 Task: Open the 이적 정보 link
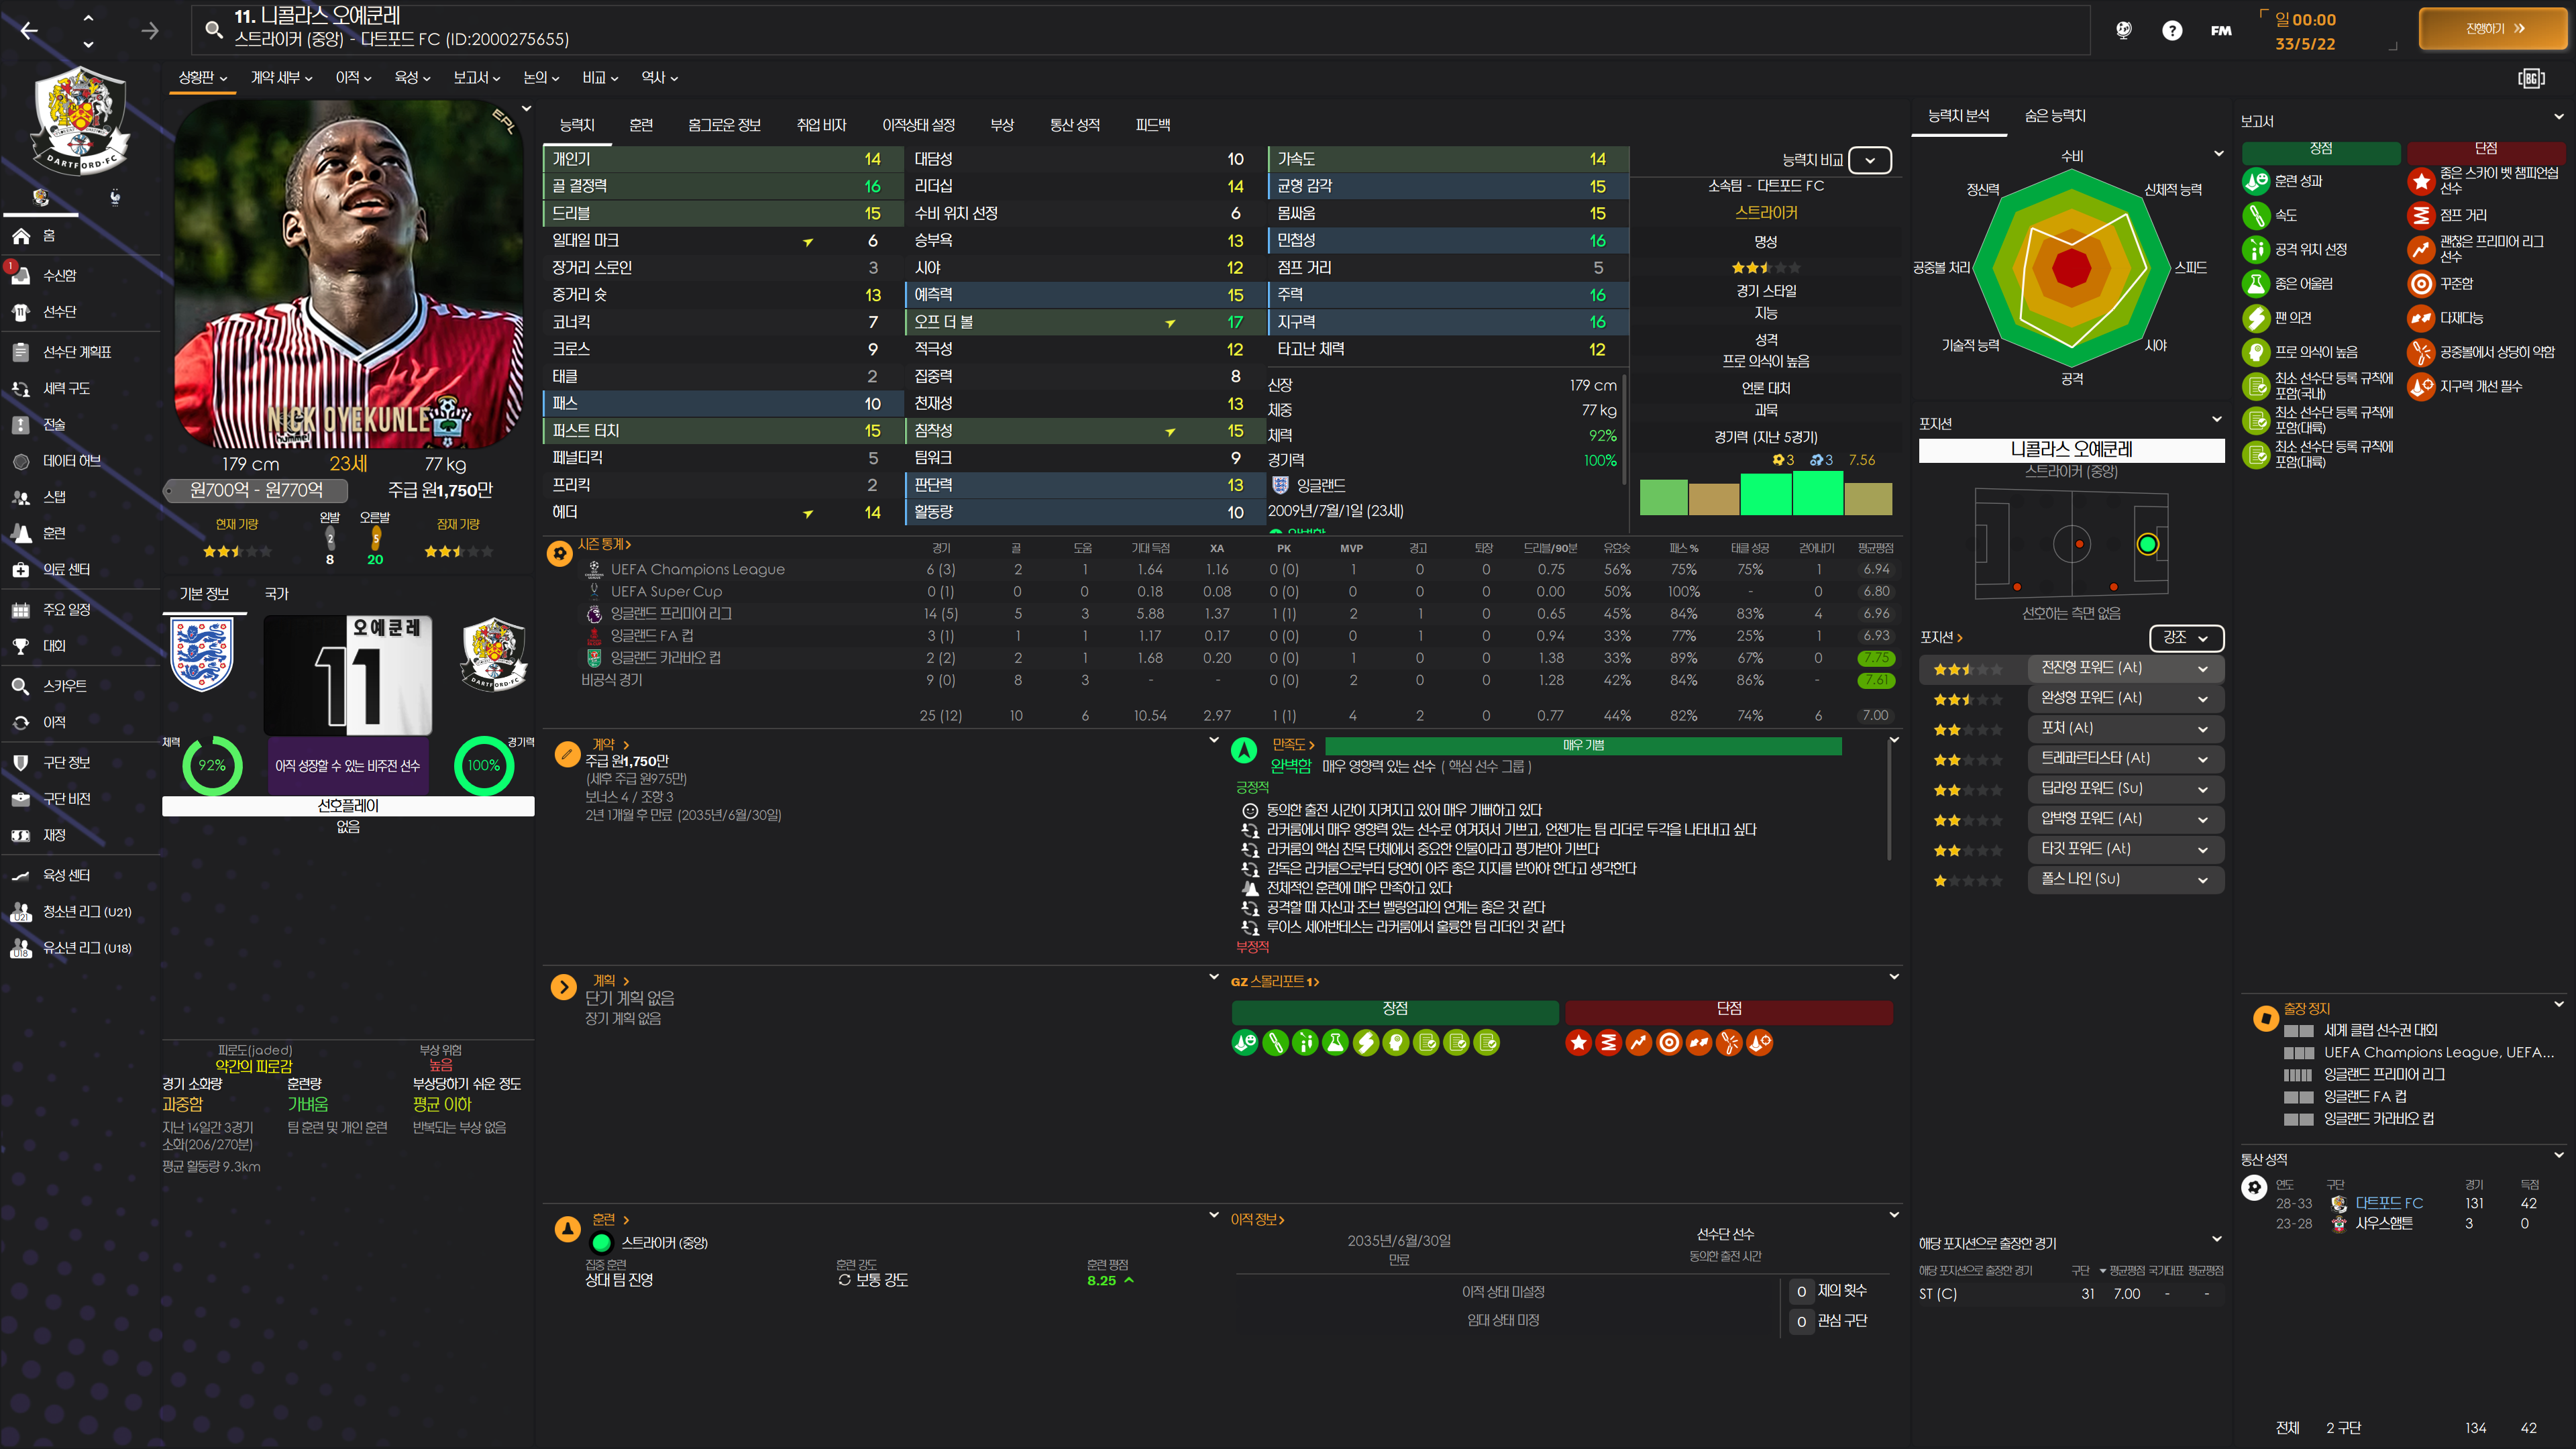click(x=1257, y=1219)
